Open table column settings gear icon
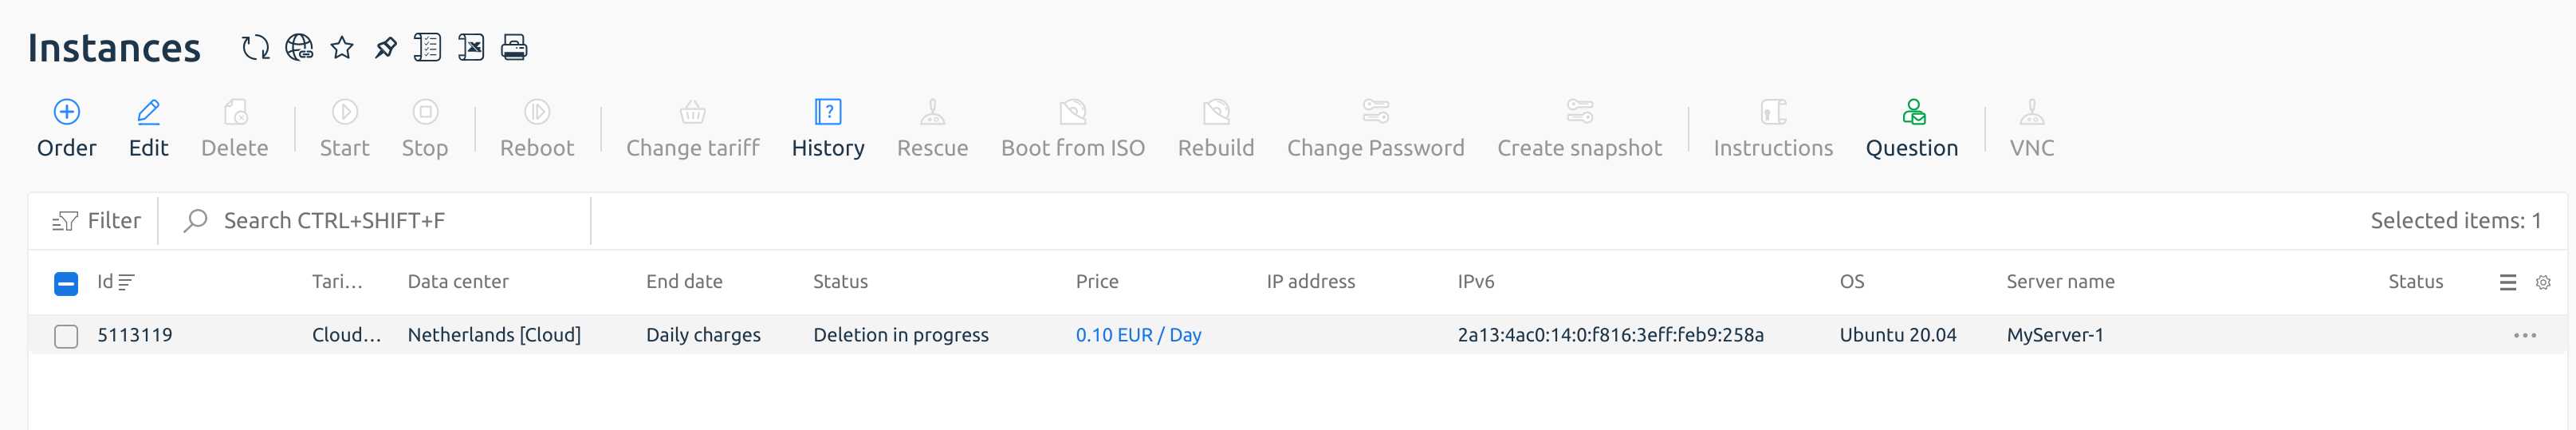This screenshot has width=2576, height=430. pyautogui.click(x=2543, y=283)
